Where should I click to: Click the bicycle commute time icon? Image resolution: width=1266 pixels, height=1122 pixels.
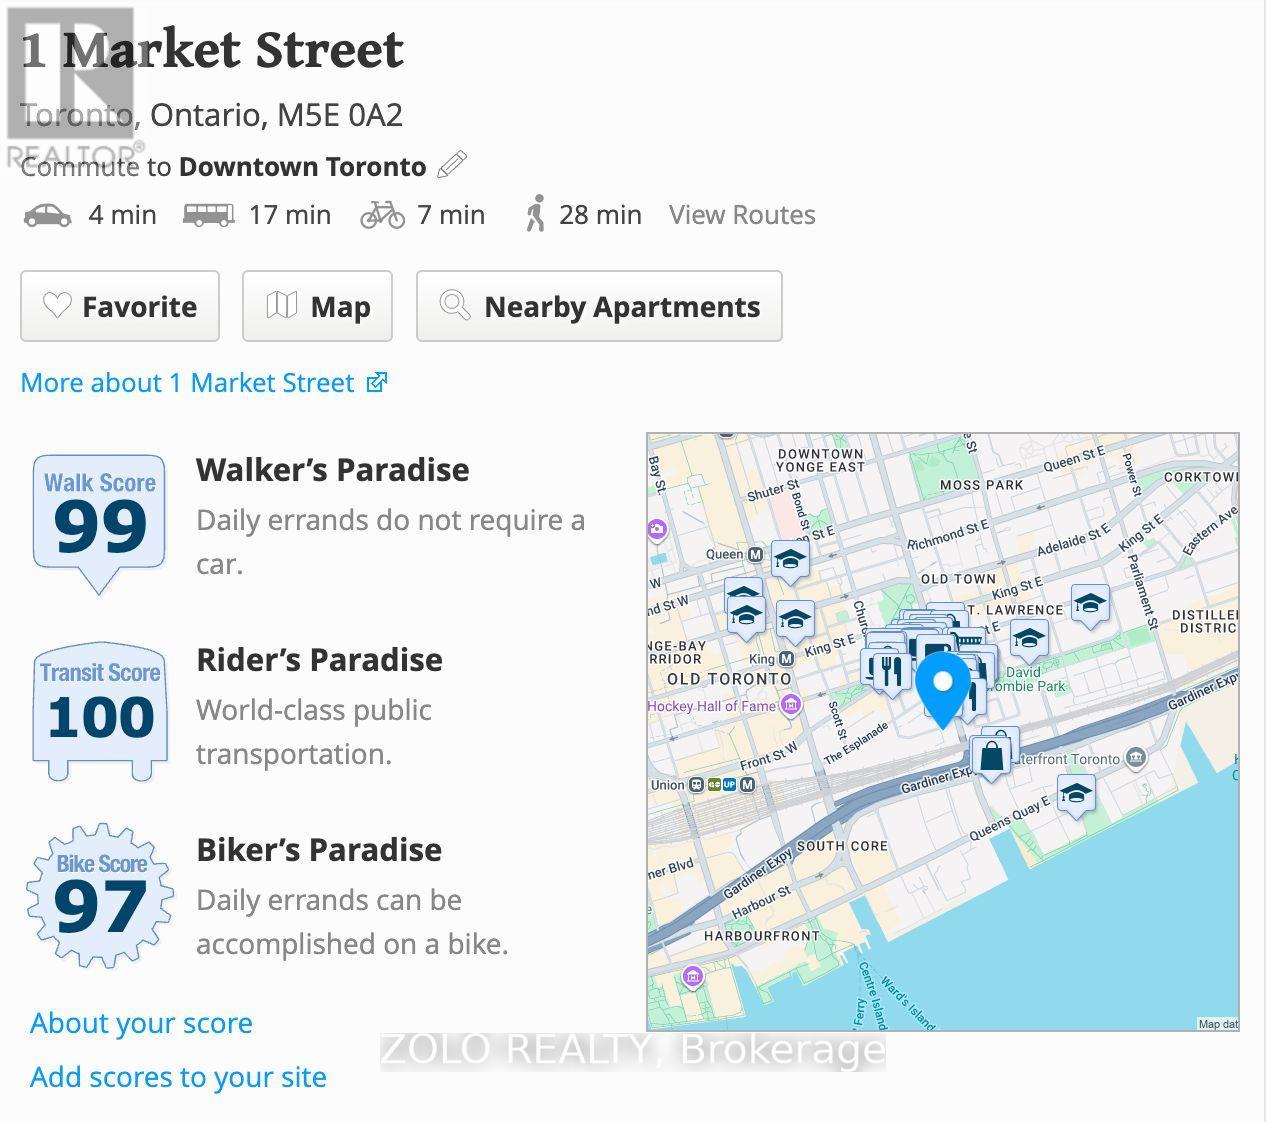(x=382, y=215)
